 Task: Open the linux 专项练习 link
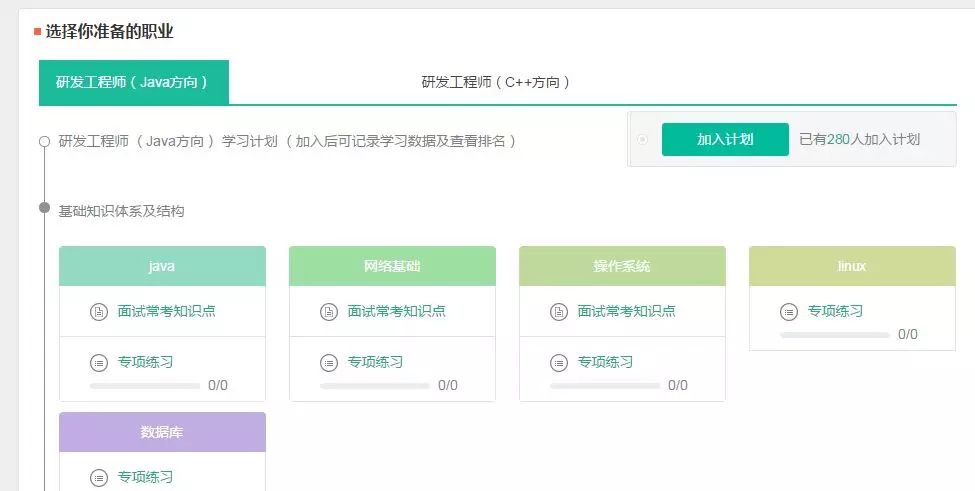click(x=835, y=311)
